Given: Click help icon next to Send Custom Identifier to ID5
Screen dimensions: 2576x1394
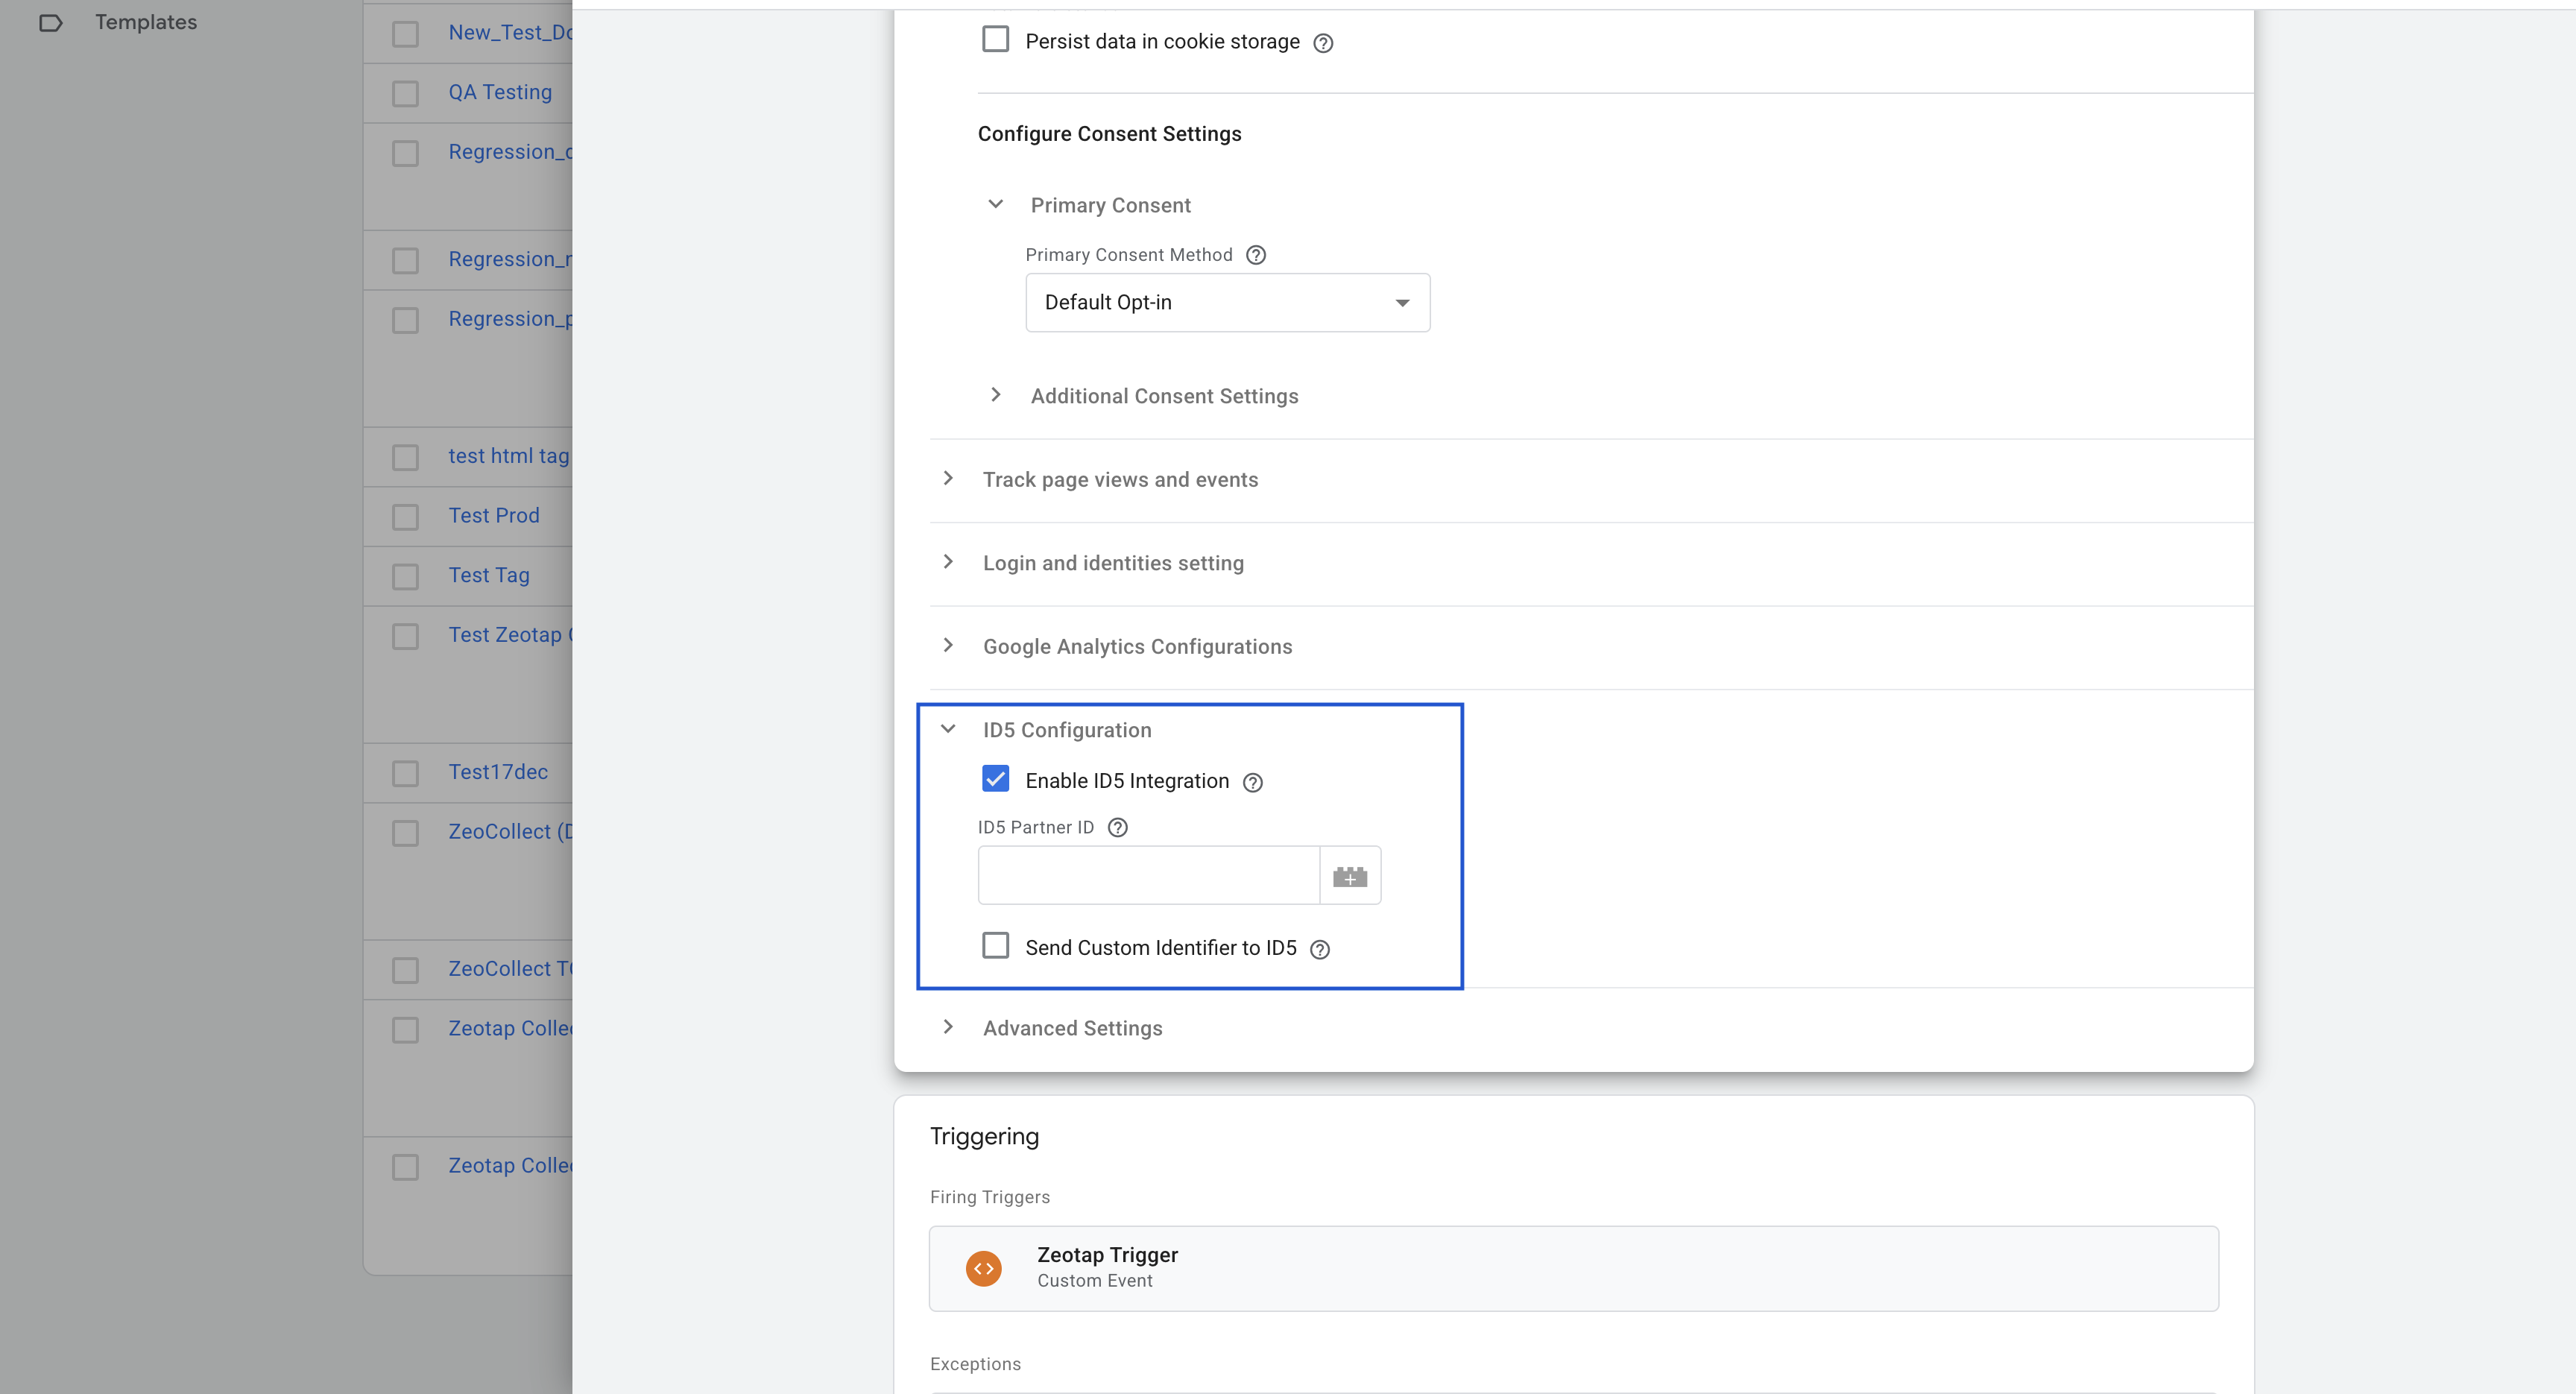Looking at the screenshot, I should 1320,949.
